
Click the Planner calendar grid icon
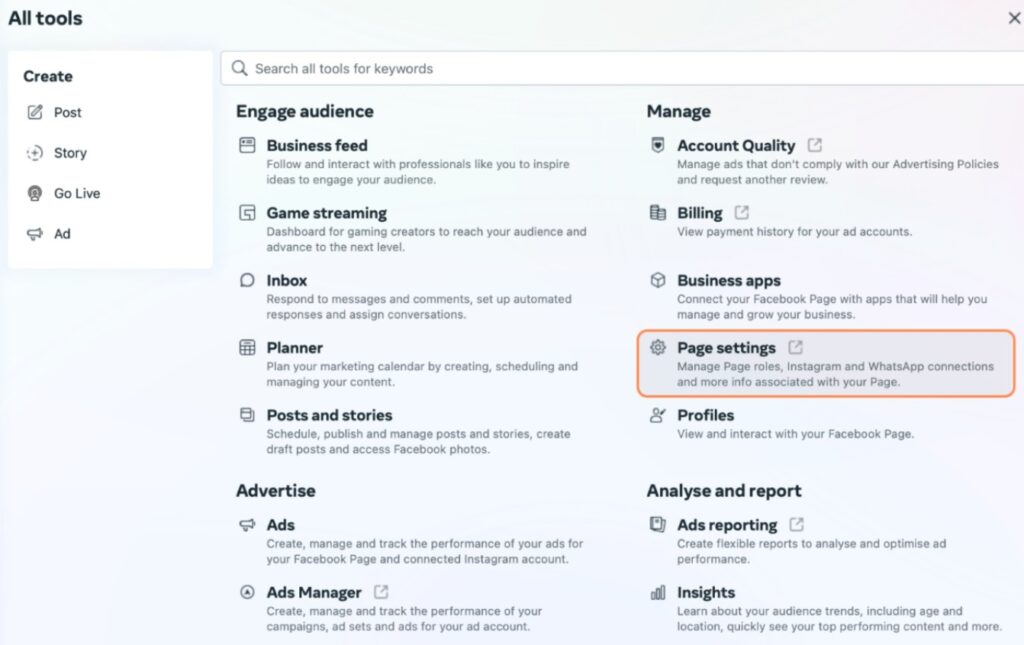247,348
